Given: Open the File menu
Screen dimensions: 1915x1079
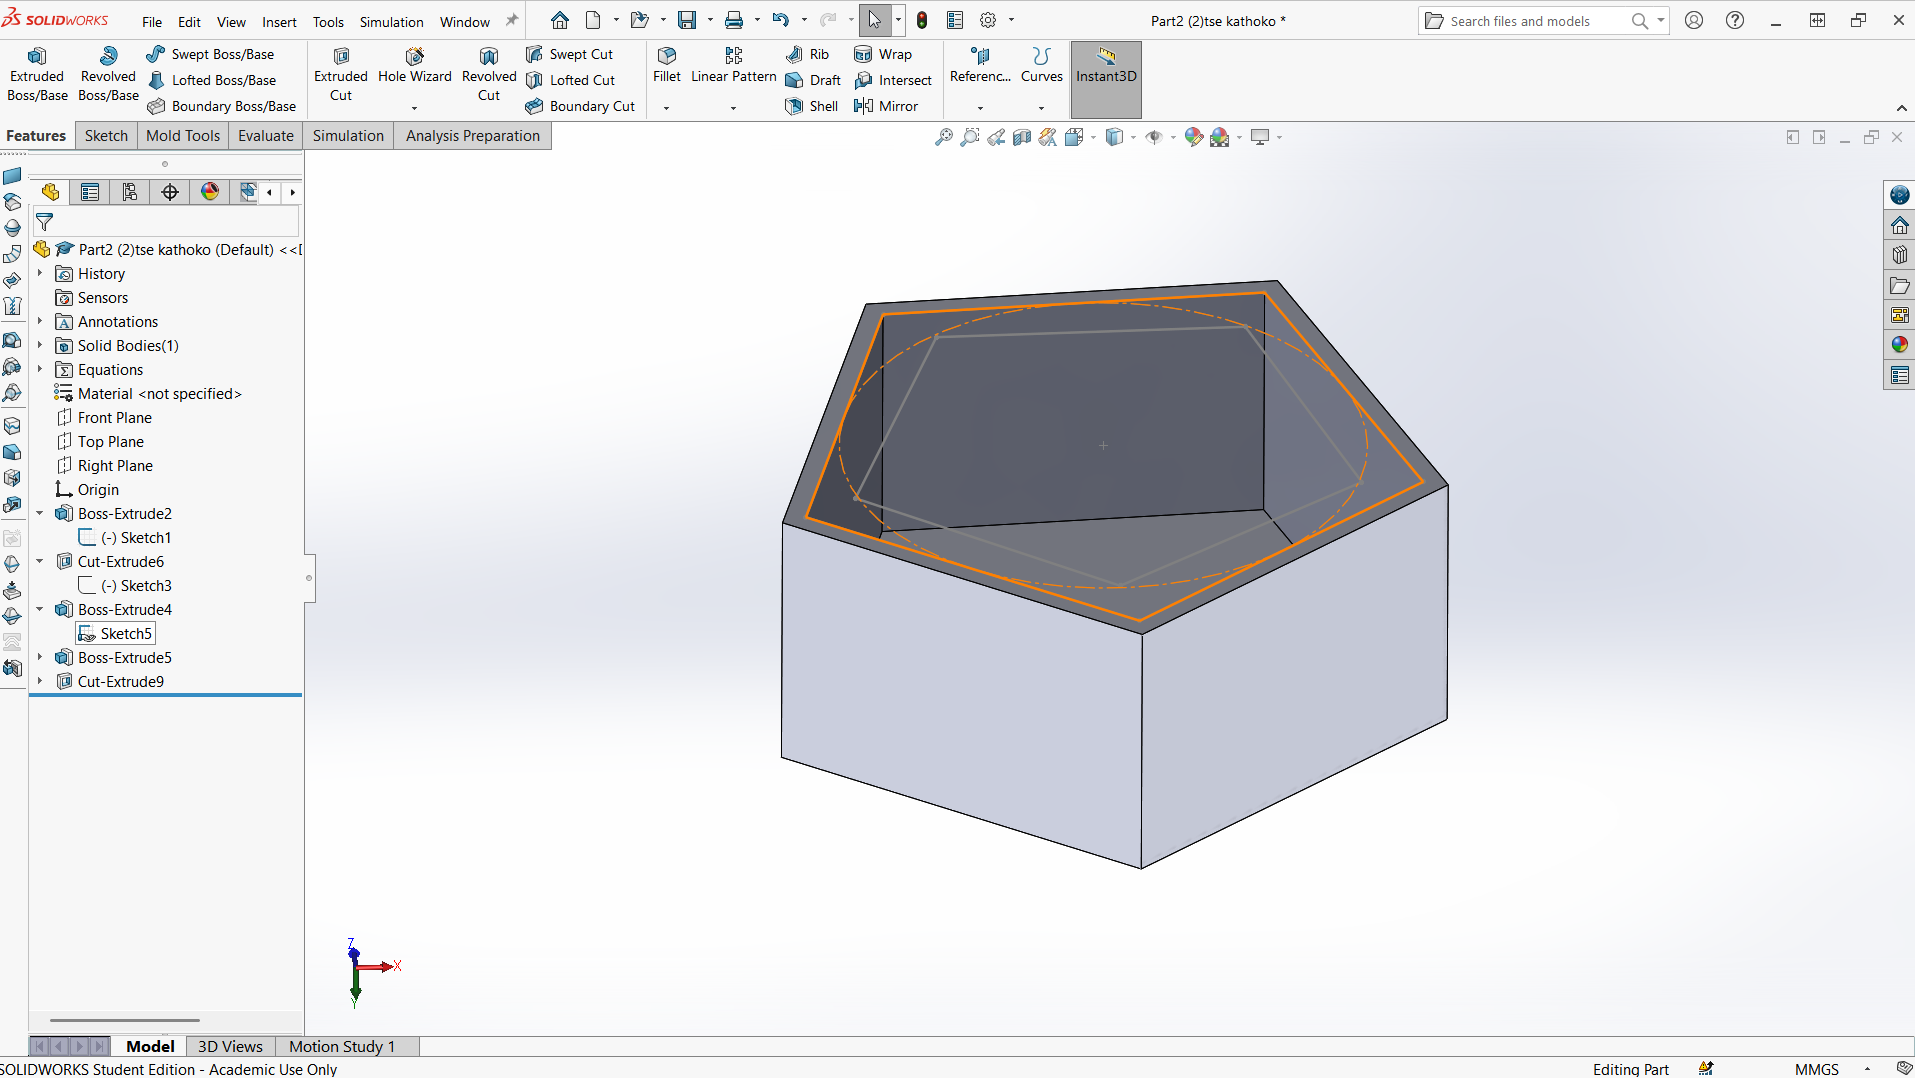Looking at the screenshot, I should (x=152, y=22).
